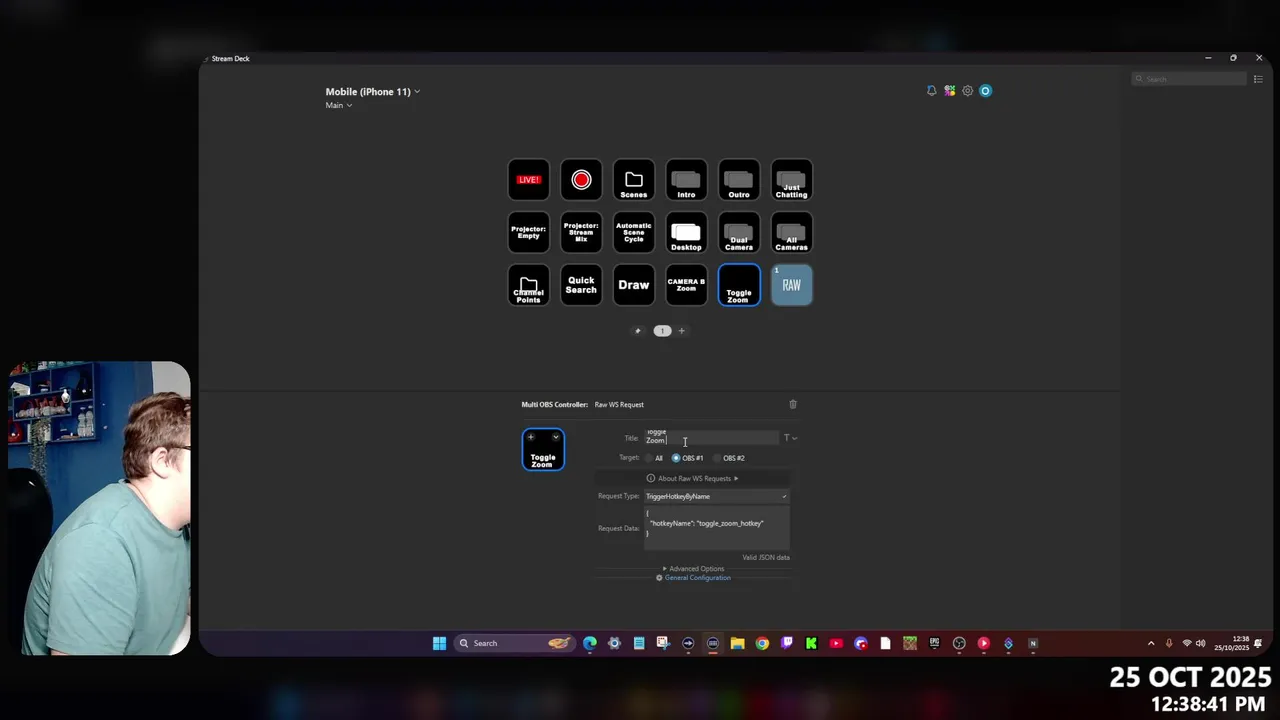
Task: Select the Projector: Empty key
Action: click(529, 233)
